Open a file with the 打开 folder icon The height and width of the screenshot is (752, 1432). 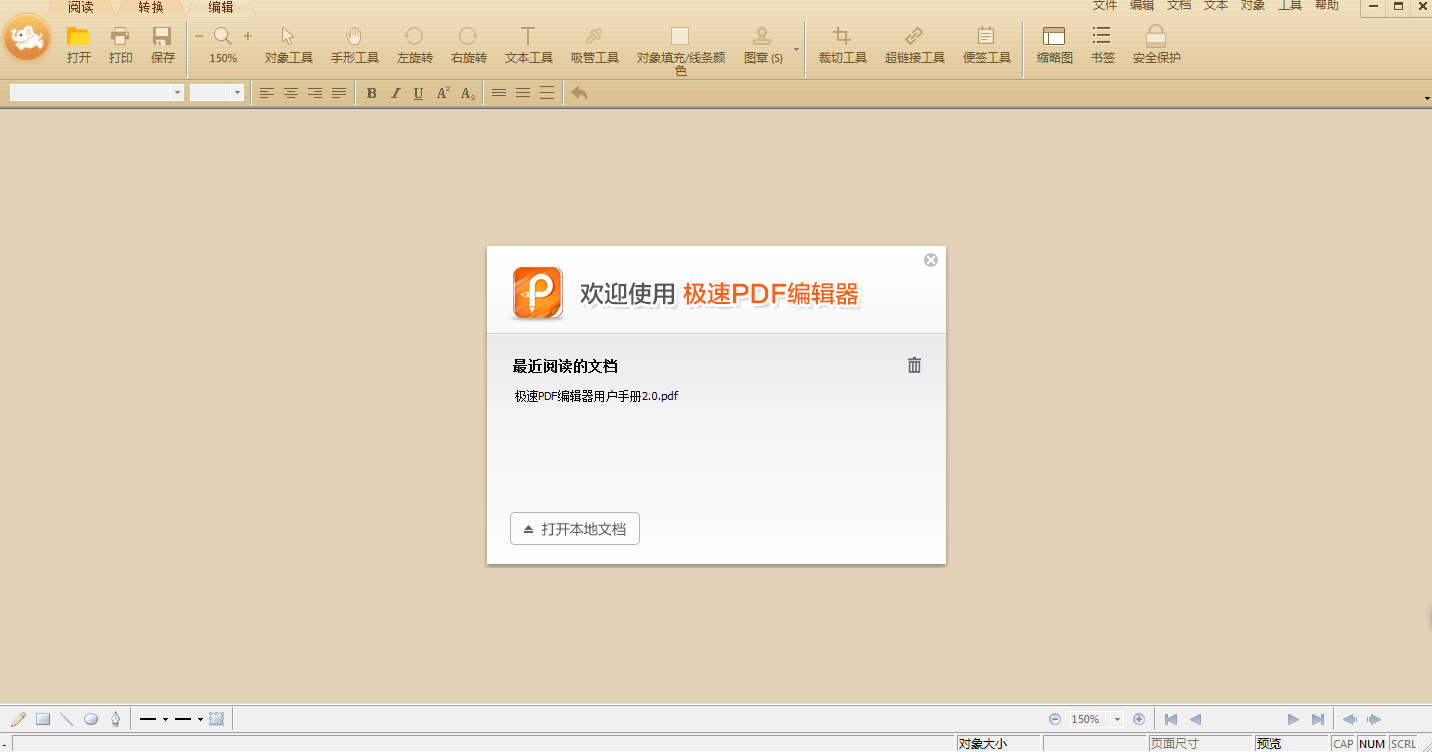coord(79,46)
